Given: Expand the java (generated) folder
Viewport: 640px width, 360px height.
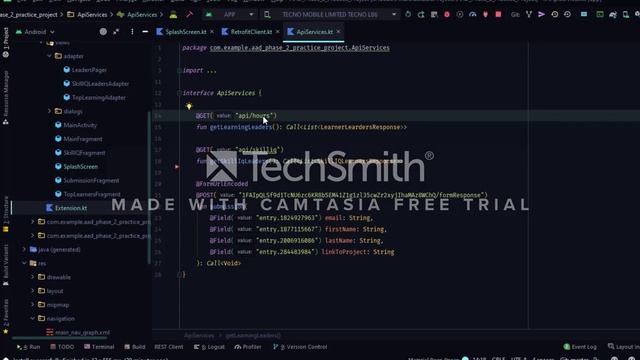Looking at the screenshot, I should [x=24, y=249].
